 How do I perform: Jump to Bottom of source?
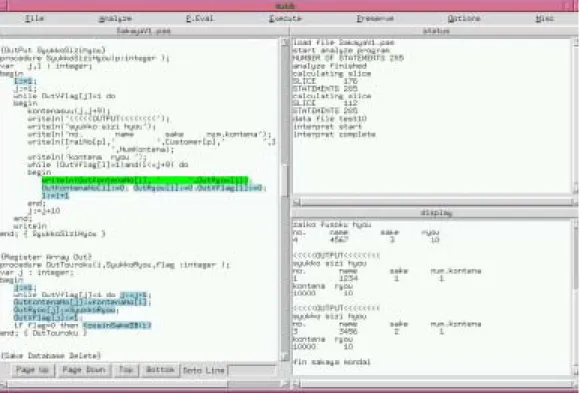point(160,370)
